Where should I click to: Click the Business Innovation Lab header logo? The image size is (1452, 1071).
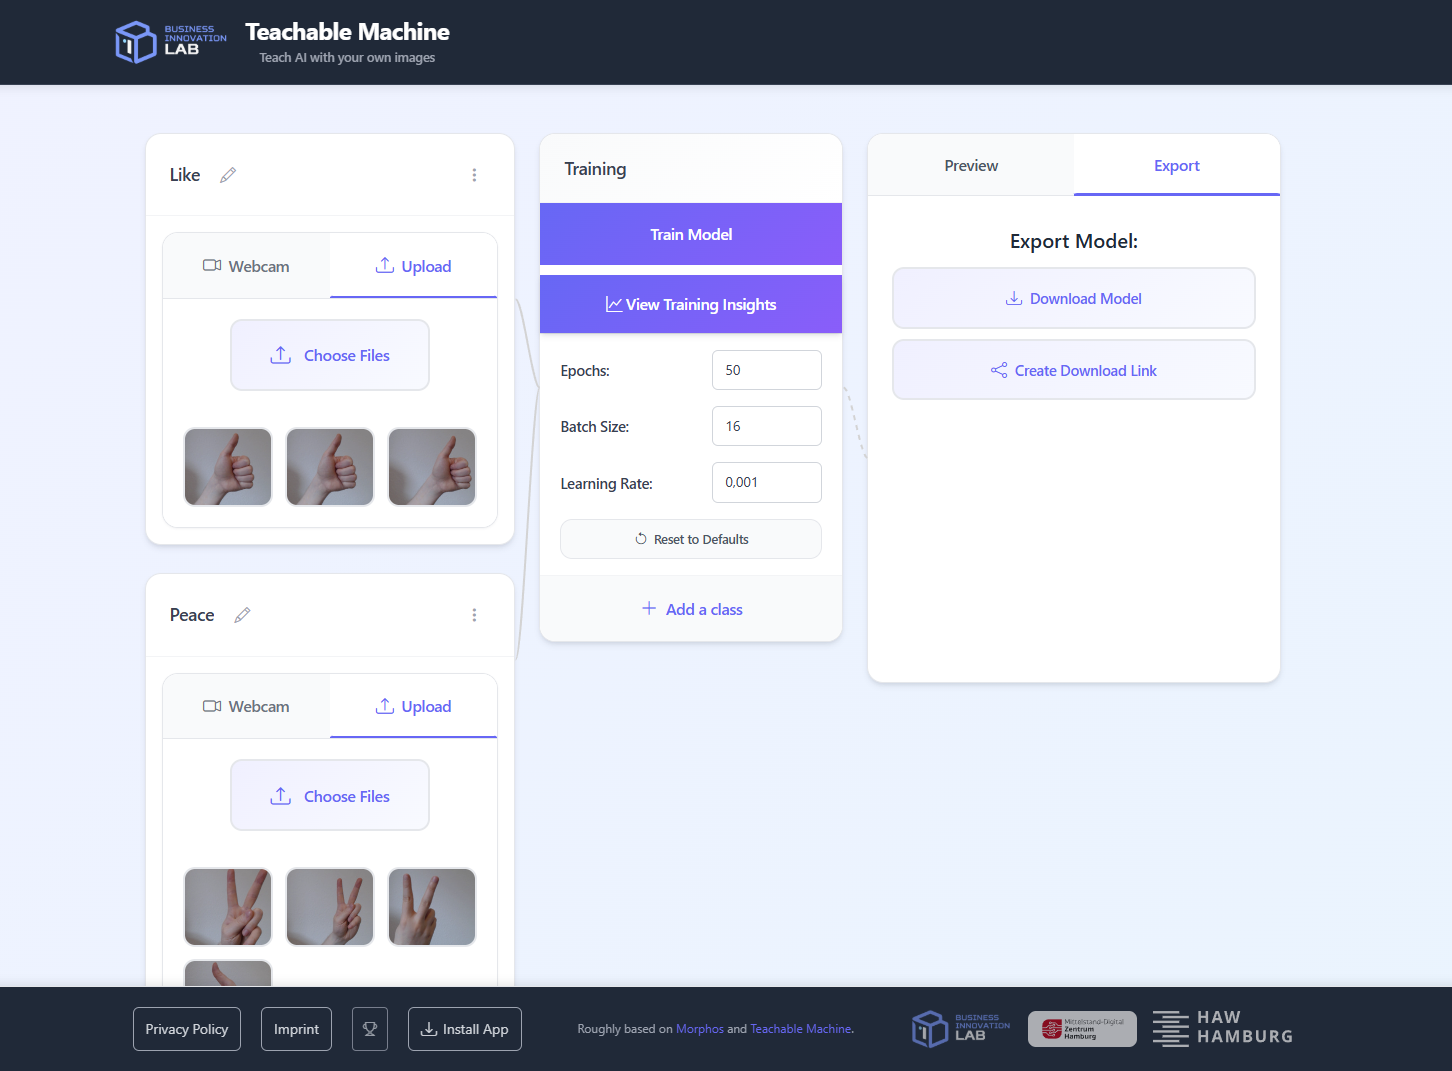171,41
